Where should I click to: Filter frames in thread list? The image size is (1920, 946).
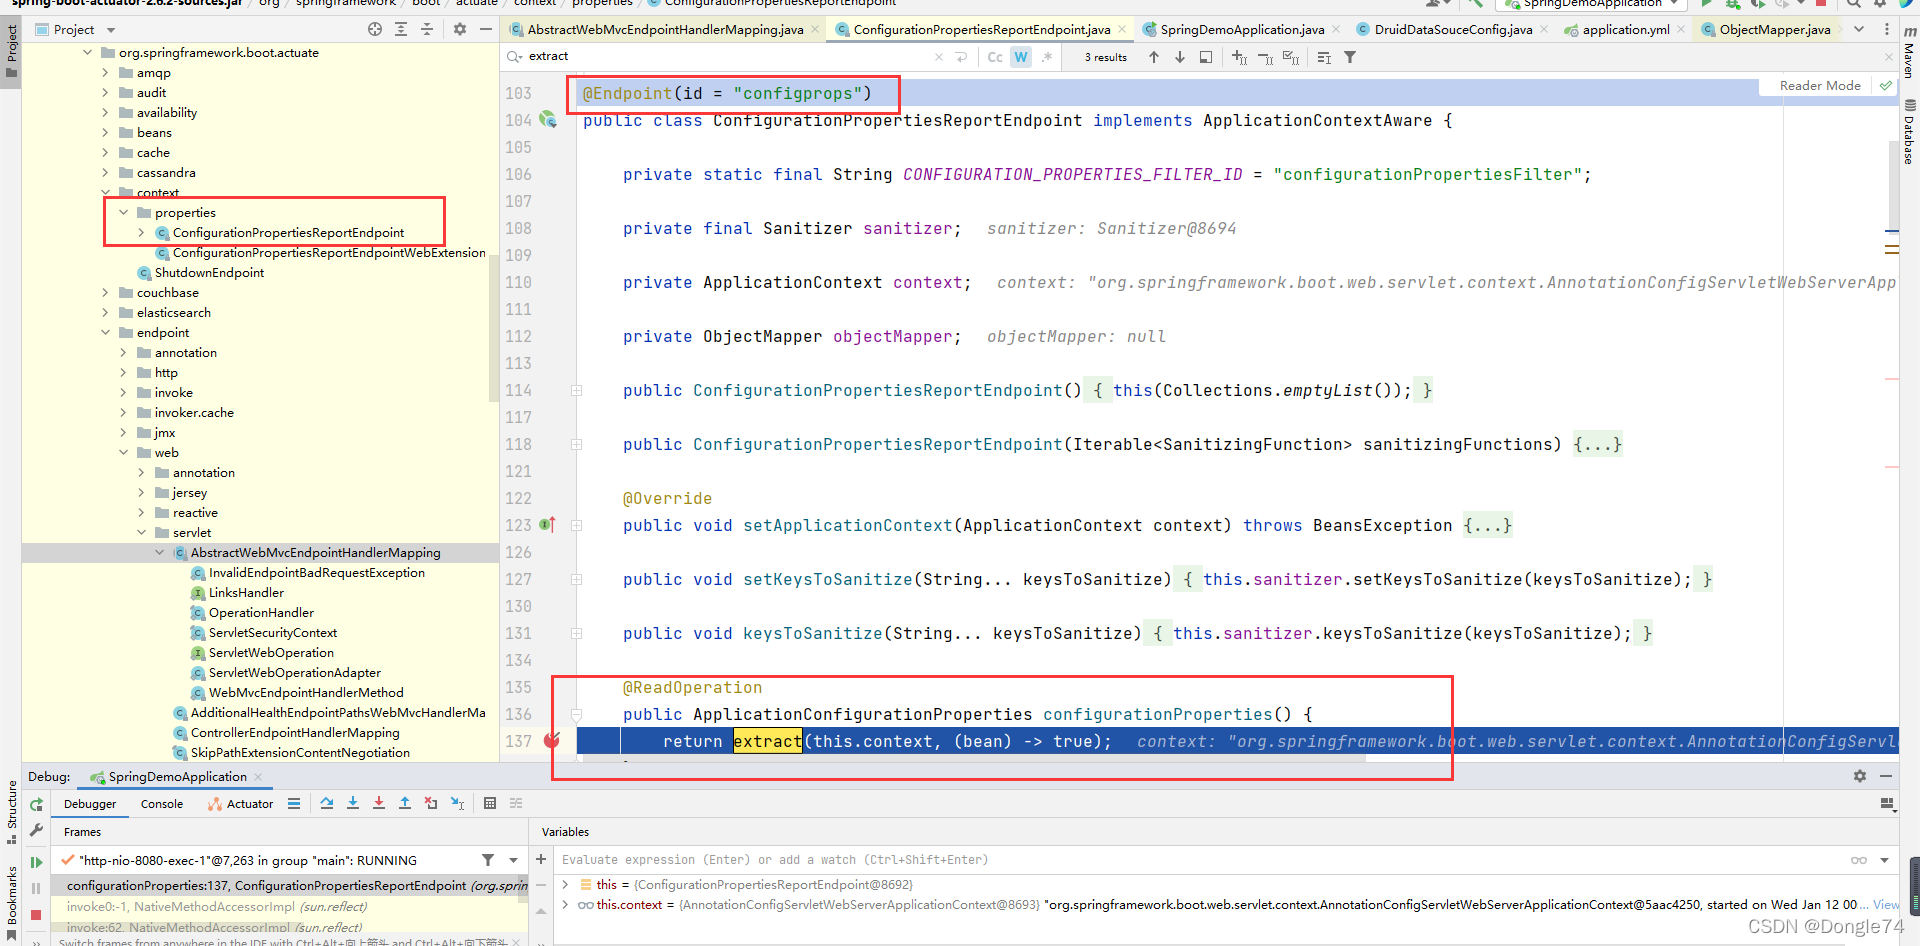488,860
